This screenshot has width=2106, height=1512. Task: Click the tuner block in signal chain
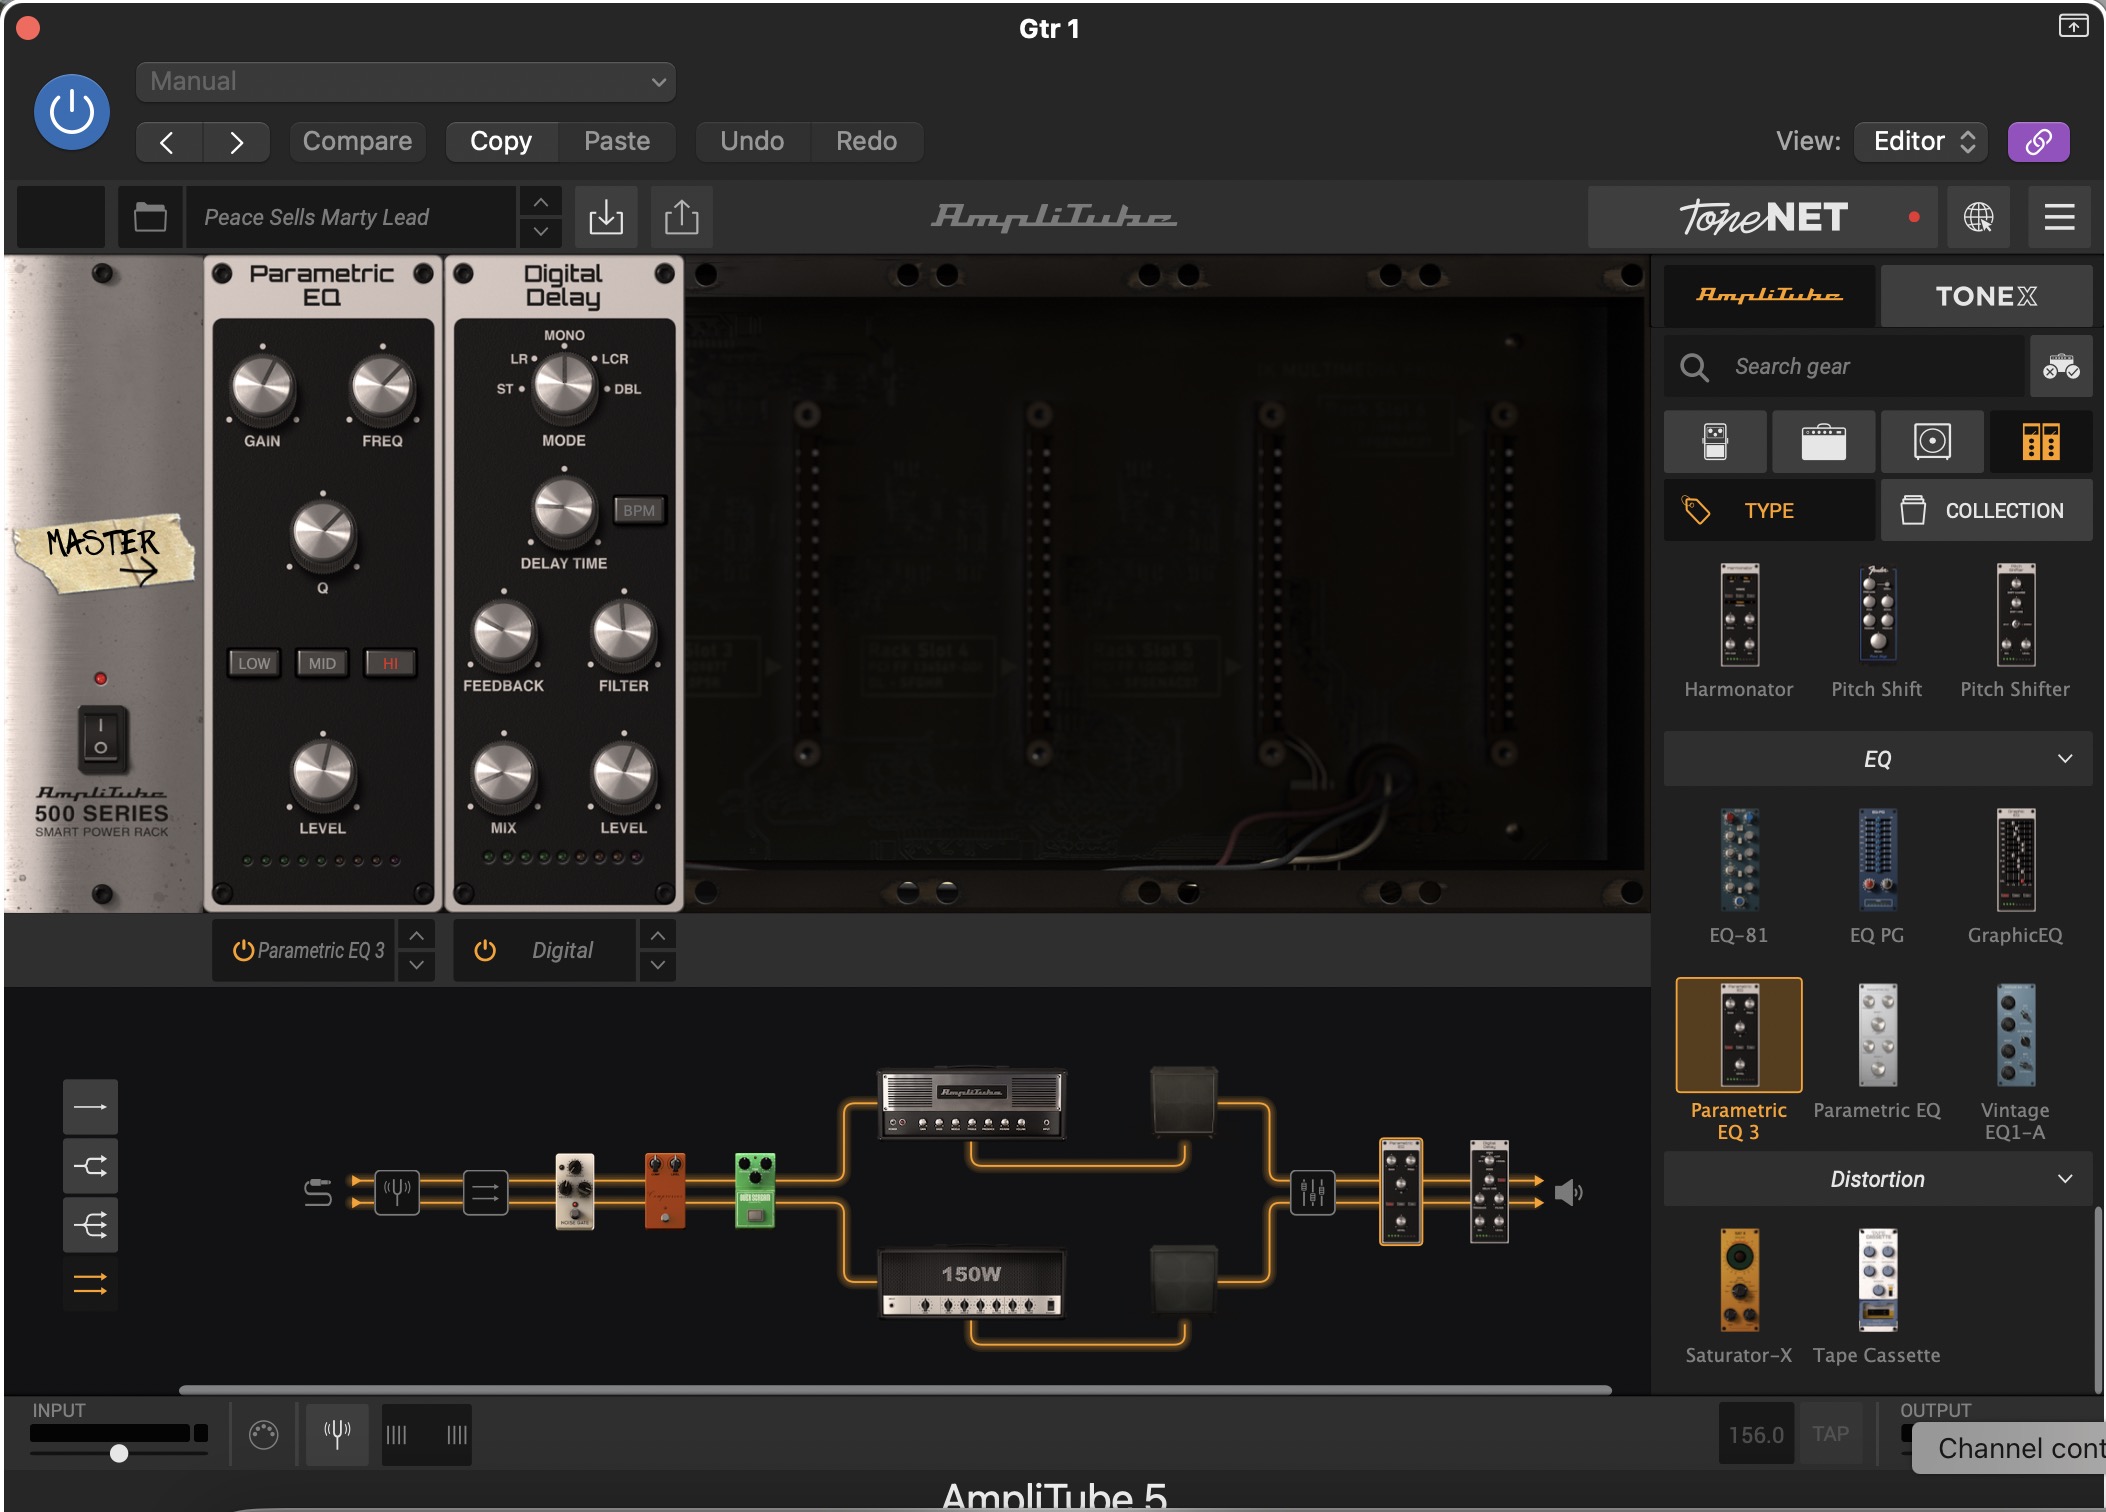point(397,1192)
